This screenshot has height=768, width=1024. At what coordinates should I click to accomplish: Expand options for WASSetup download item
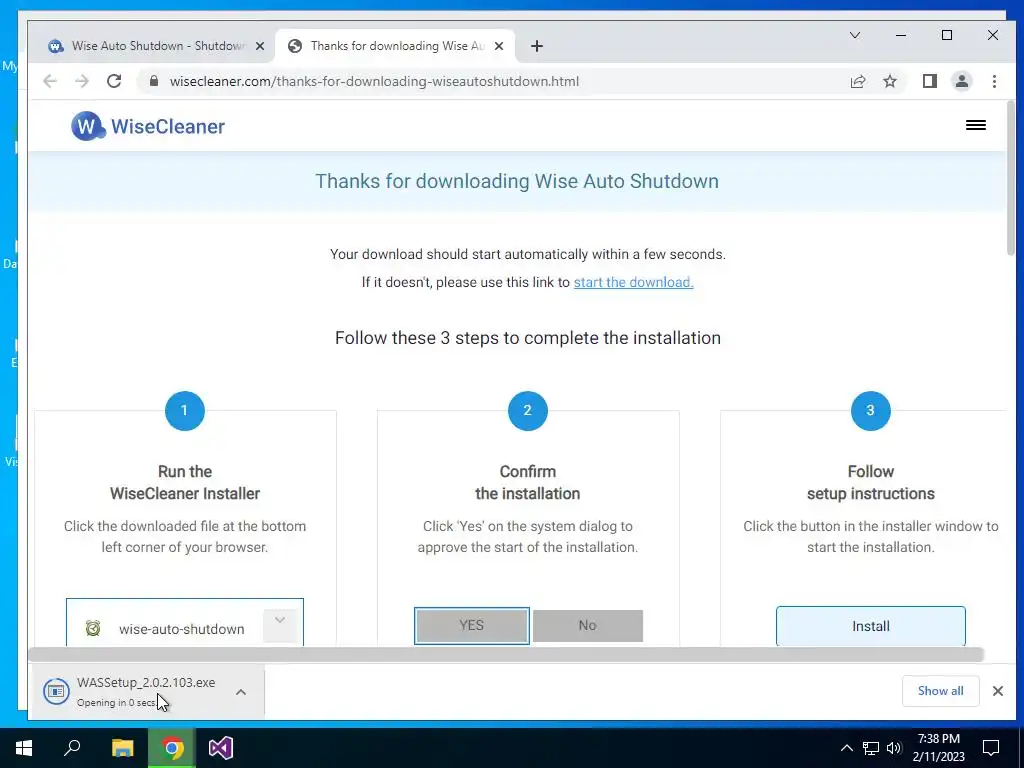[241, 692]
